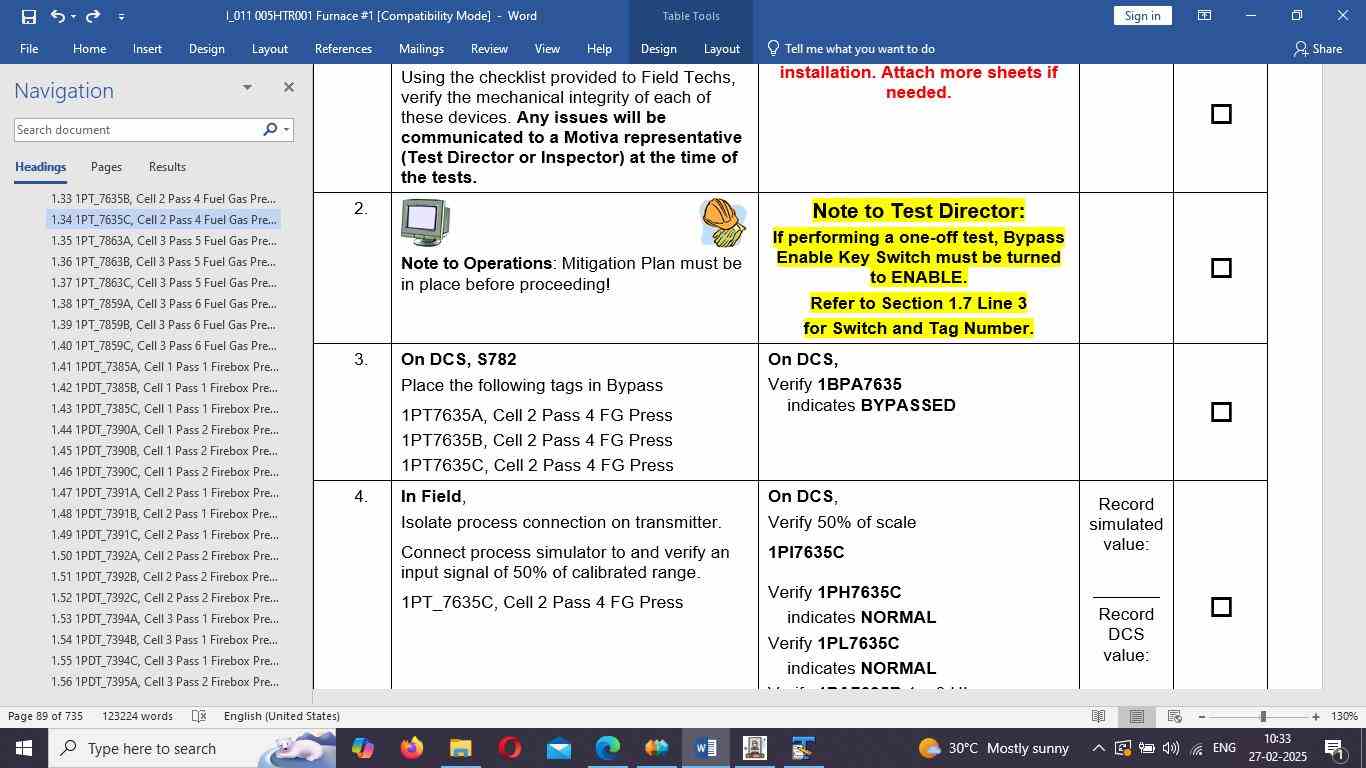Switch to the Results tab in Navigation

click(x=167, y=167)
